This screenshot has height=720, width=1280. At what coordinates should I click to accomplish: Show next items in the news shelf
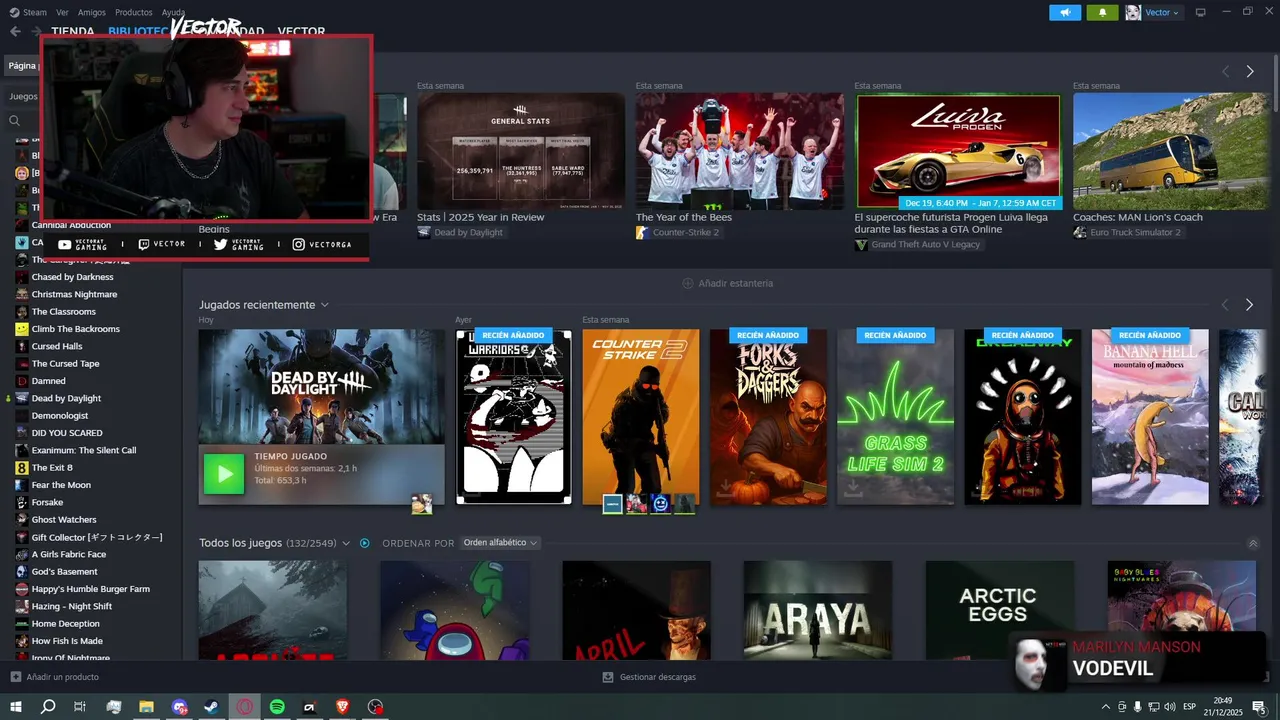click(x=1249, y=71)
